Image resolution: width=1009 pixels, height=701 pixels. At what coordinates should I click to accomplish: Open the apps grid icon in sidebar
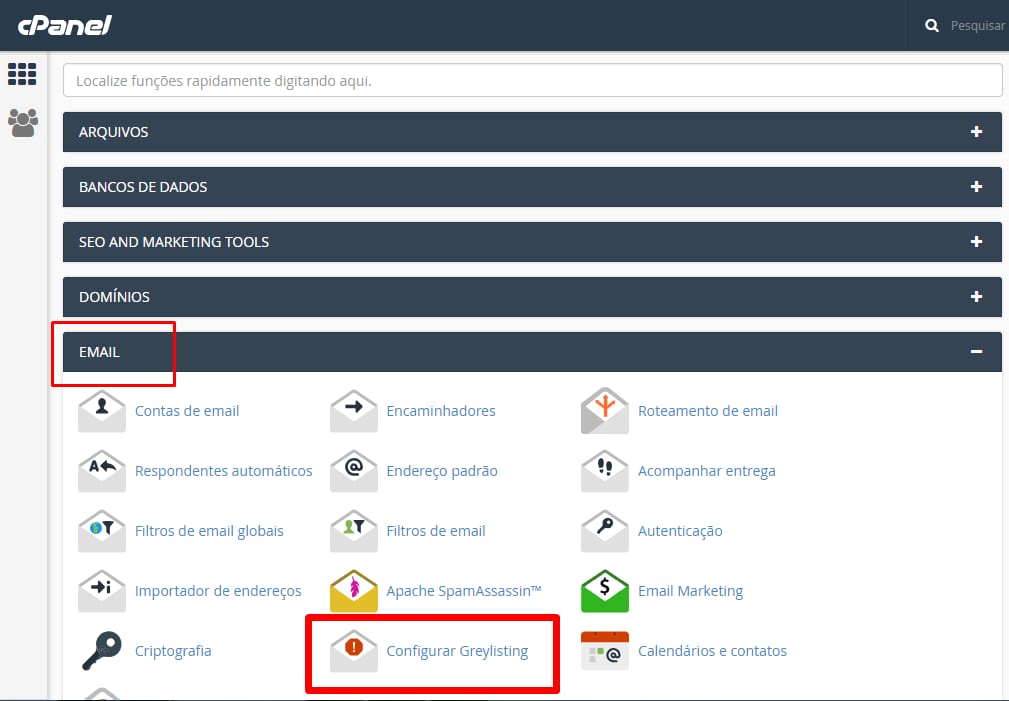coord(22,74)
